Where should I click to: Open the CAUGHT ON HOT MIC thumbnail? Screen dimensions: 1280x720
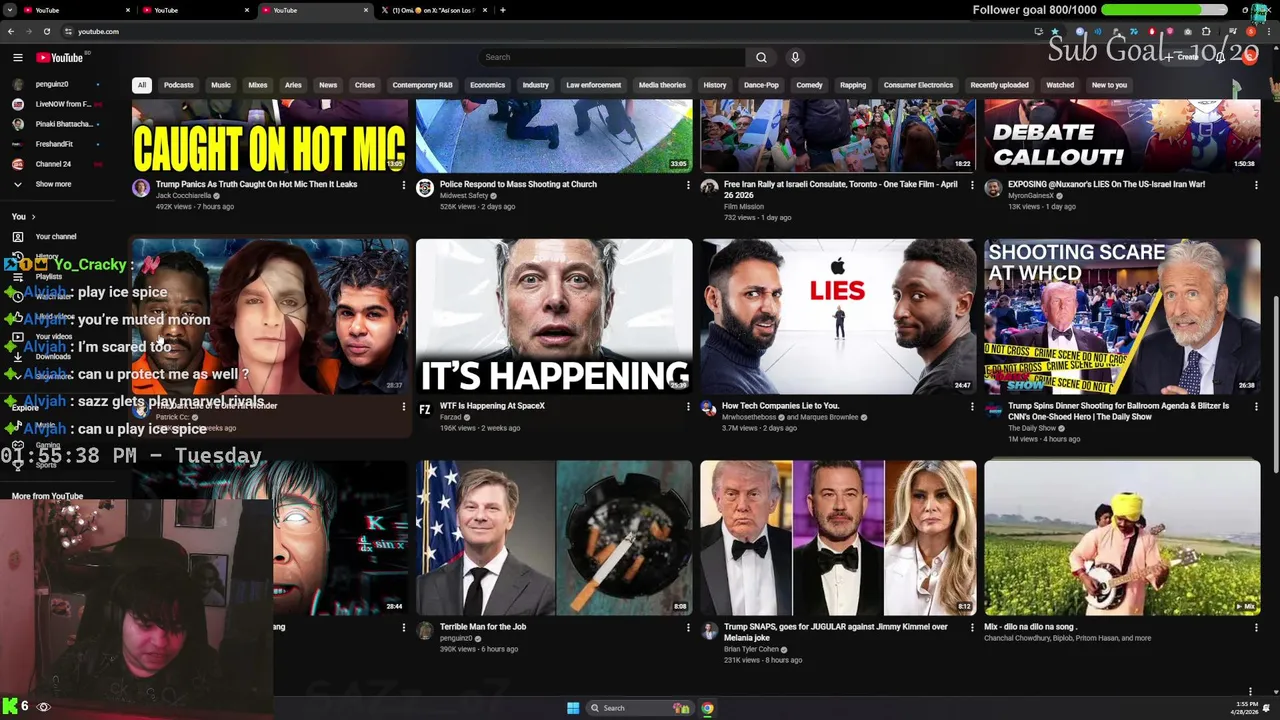(x=270, y=136)
